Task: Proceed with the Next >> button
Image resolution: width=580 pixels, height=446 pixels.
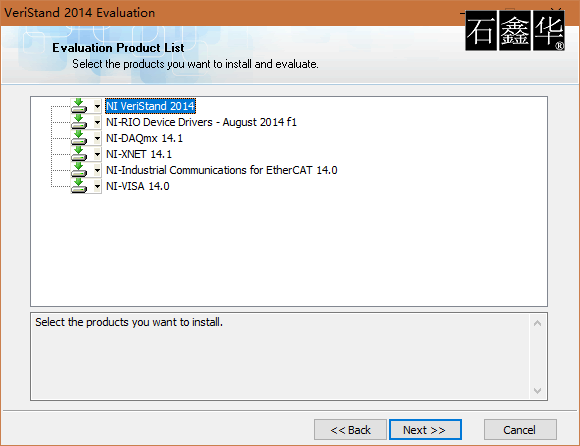Action: (x=425, y=430)
